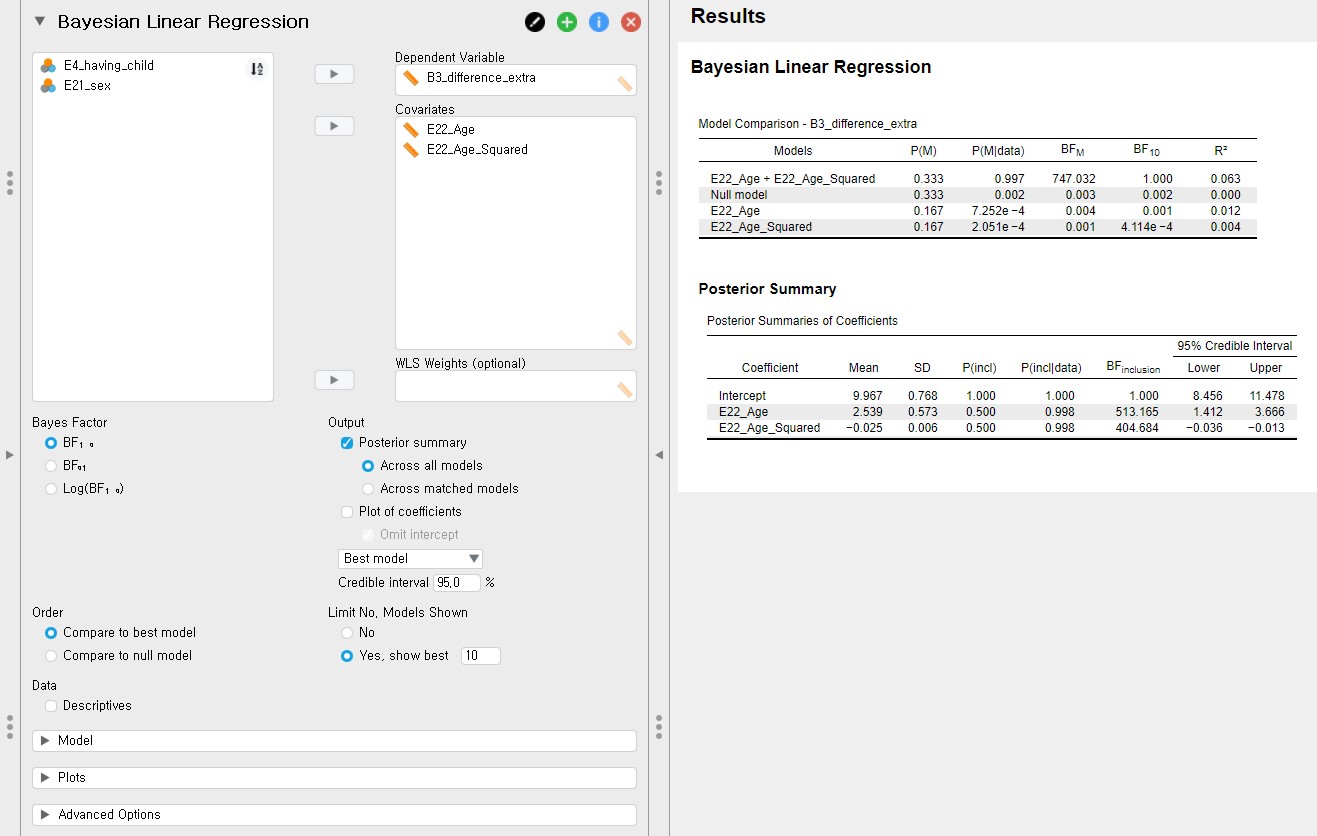Image resolution: width=1317 pixels, height=836 pixels.
Task: Click arrow button to assign Dependent Variable
Action: 334,74
